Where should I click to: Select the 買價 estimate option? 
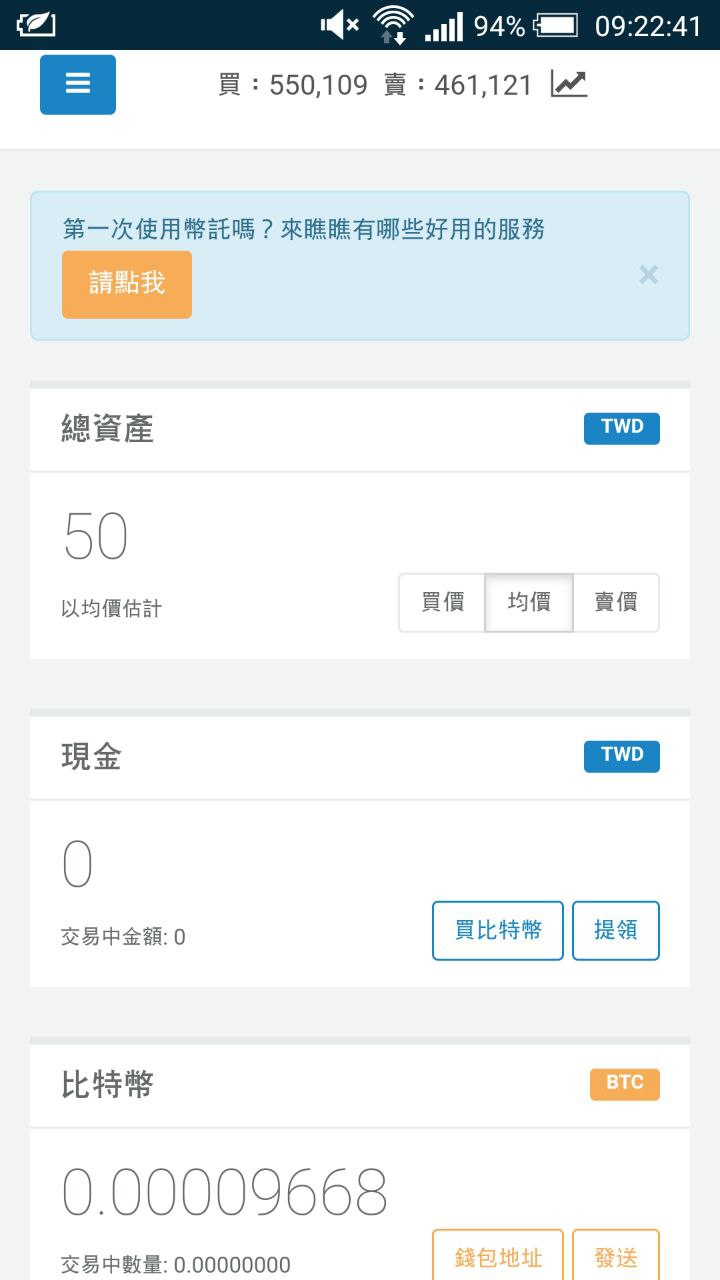pos(442,603)
